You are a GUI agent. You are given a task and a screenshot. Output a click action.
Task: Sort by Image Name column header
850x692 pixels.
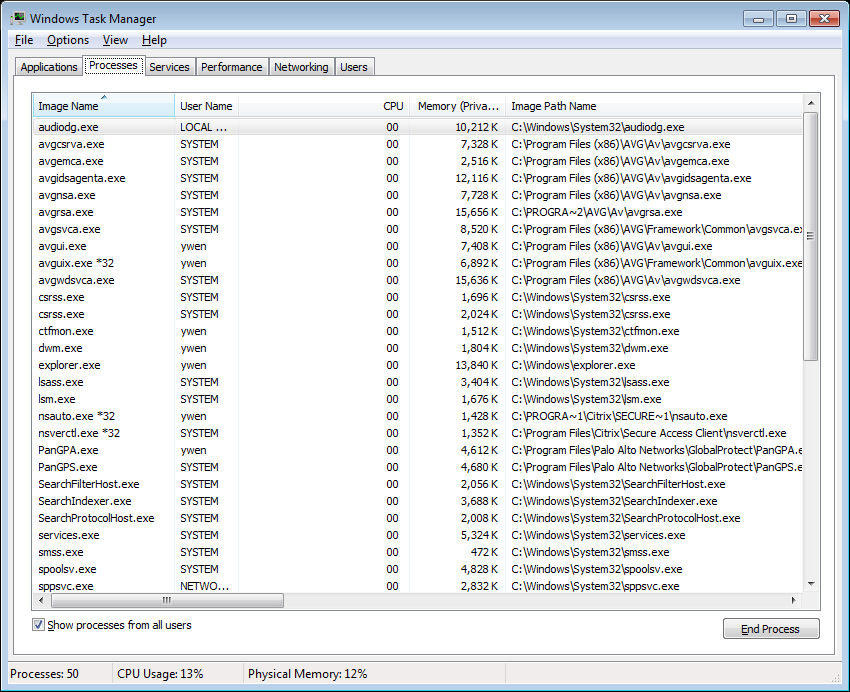point(104,106)
